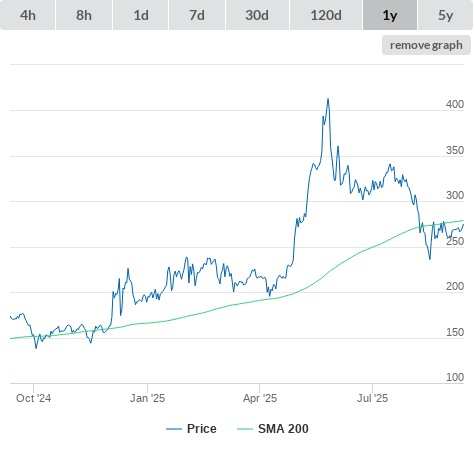This screenshot has height=455, width=474.
Task: Select the 30d range tab
Action: point(257,15)
